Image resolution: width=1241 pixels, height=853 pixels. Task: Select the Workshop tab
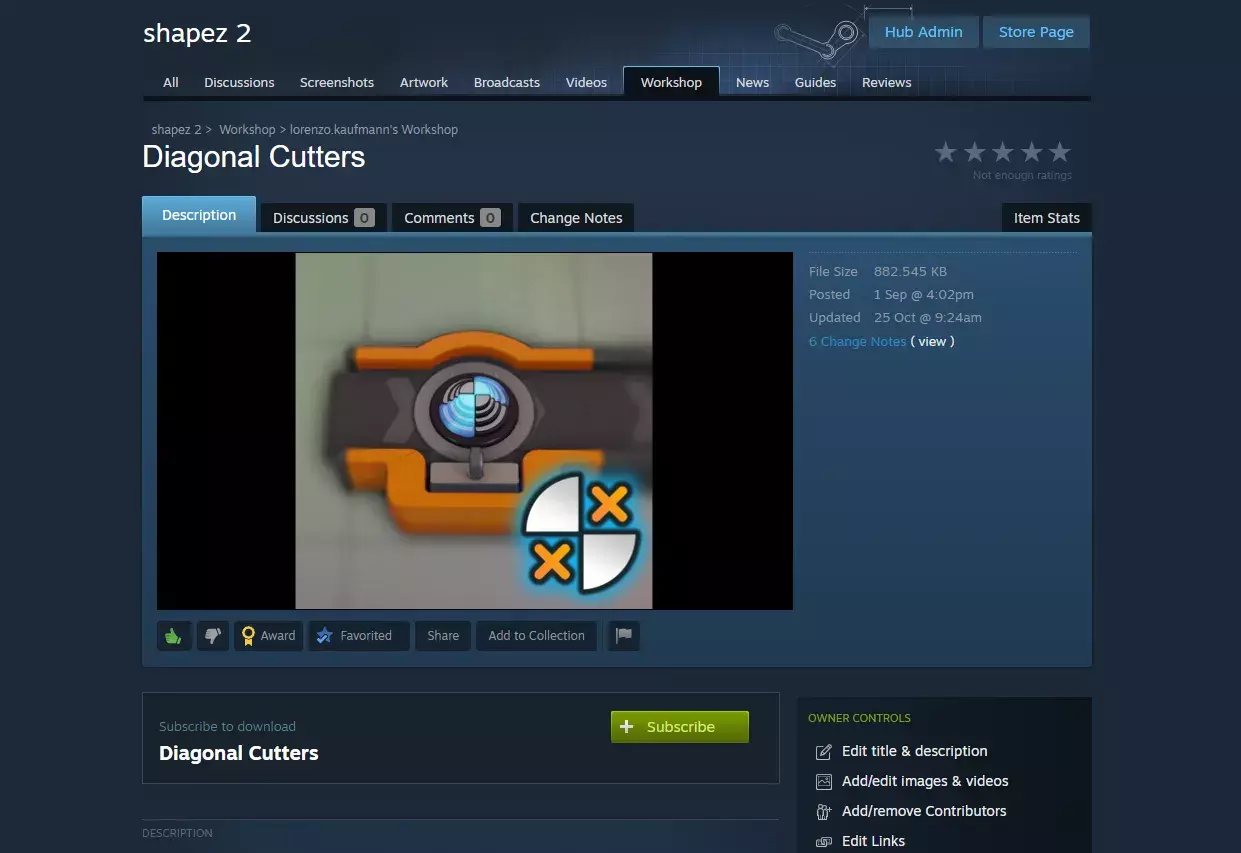tap(671, 82)
